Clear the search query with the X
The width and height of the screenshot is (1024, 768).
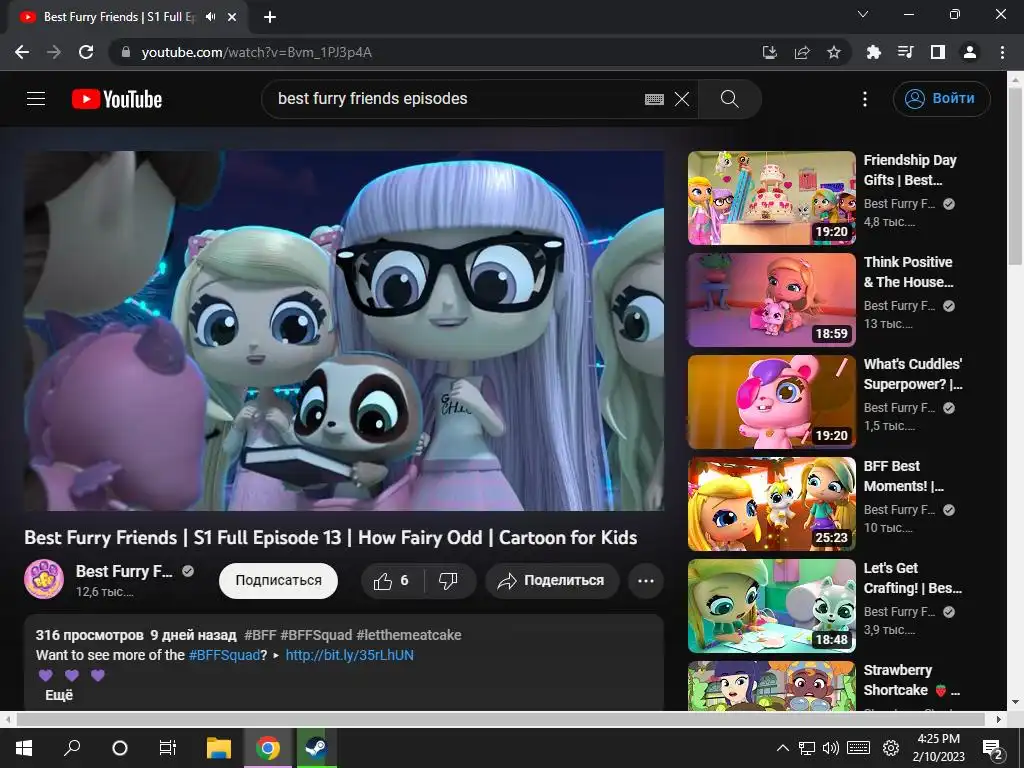[x=682, y=99]
